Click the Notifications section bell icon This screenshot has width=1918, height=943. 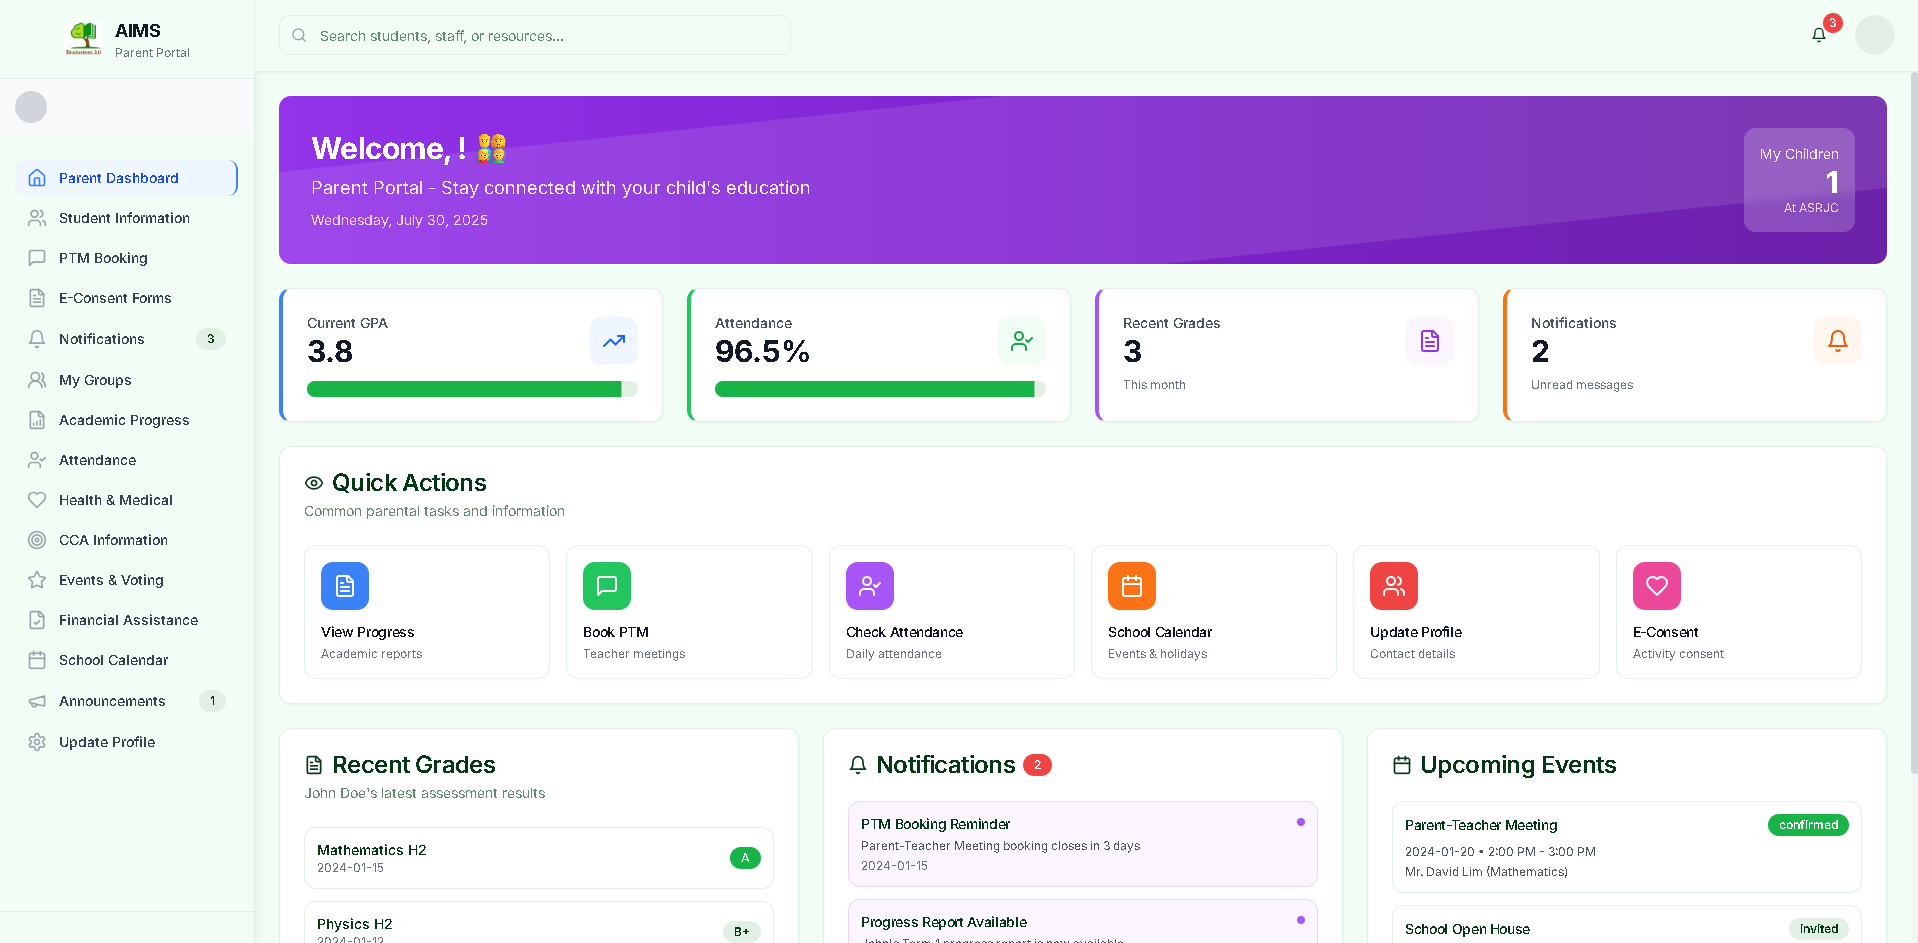(858, 765)
